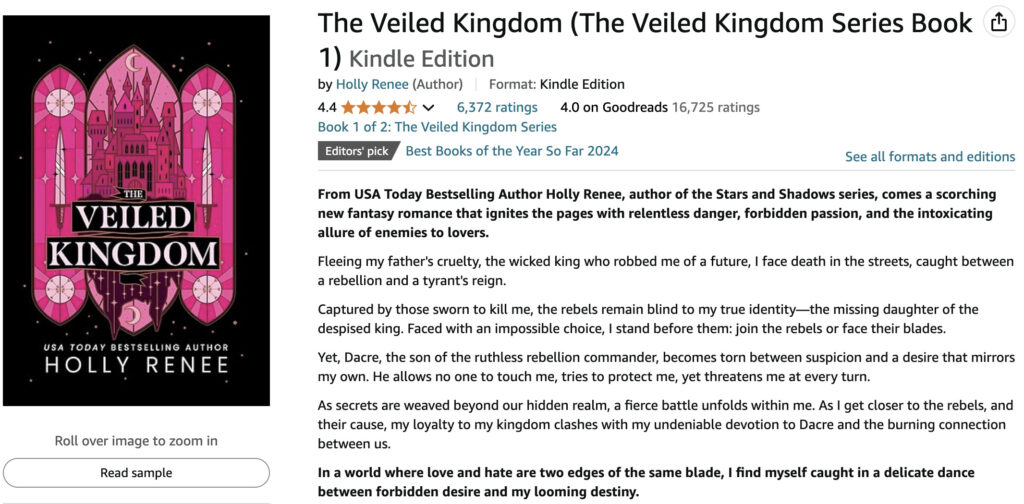Click the Veiled Kingdom book title heading
This screenshot has height=504, width=1024.
[644, 24]
